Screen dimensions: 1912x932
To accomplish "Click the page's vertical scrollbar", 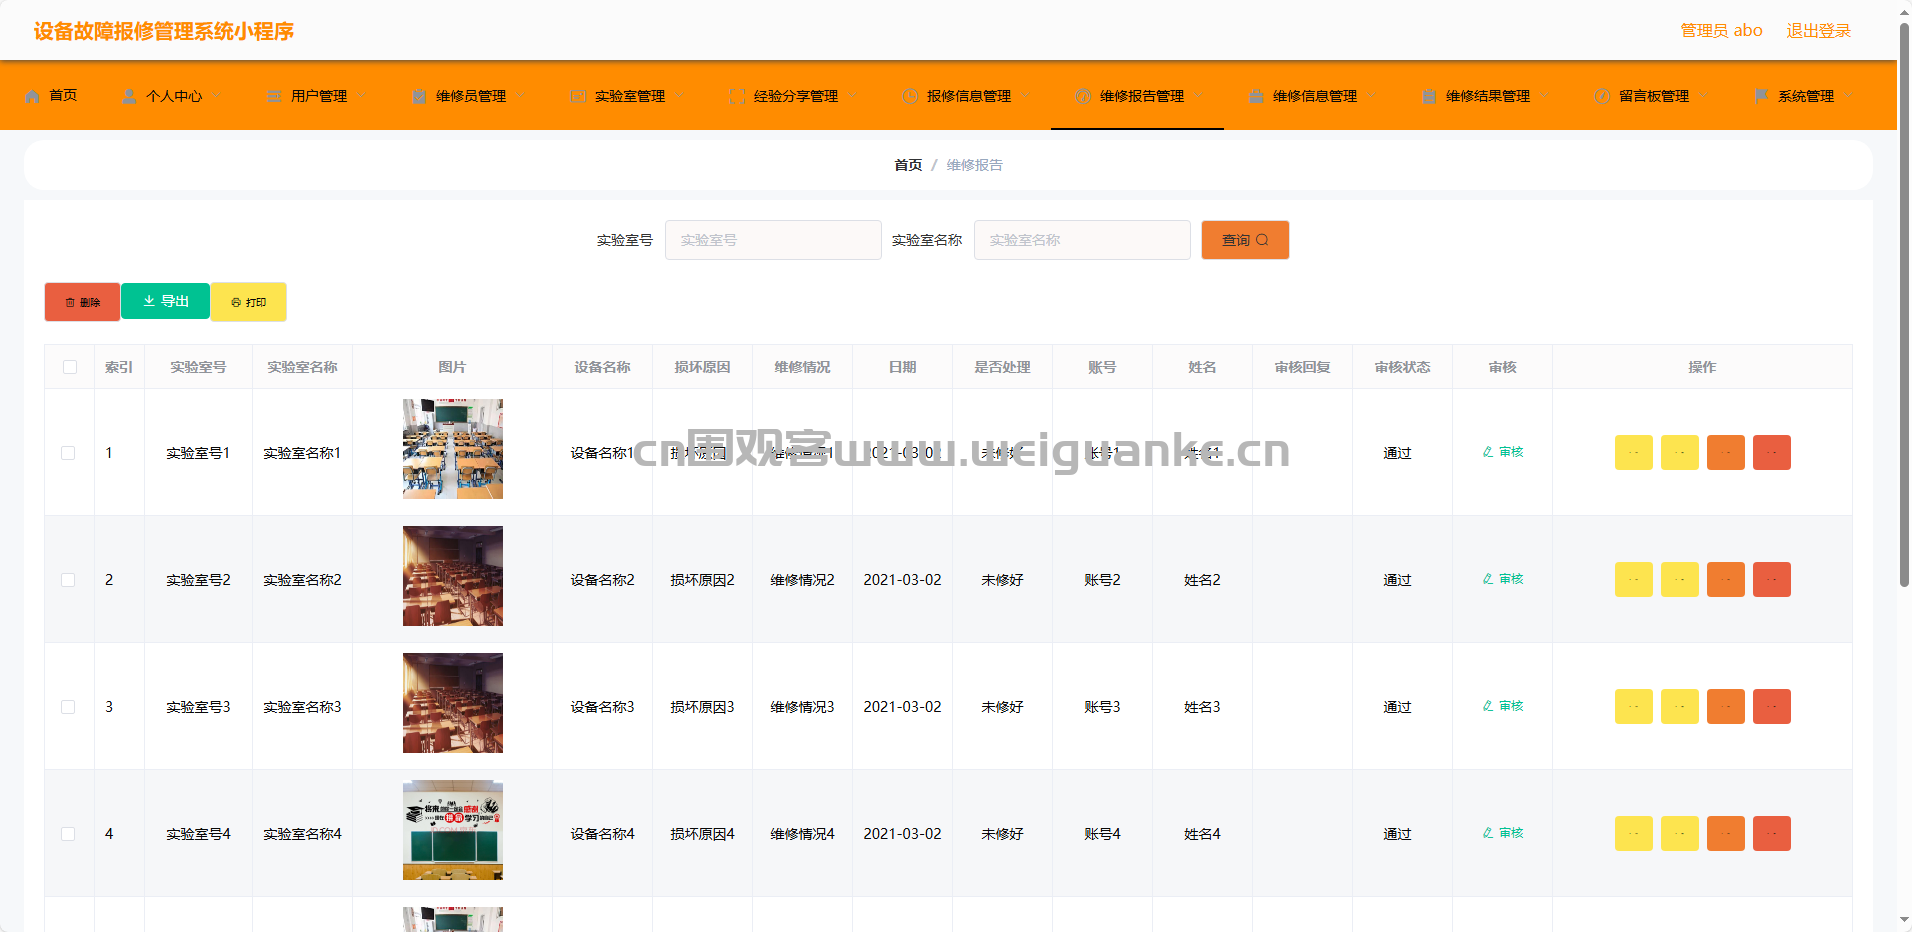I will [1904, 305].
